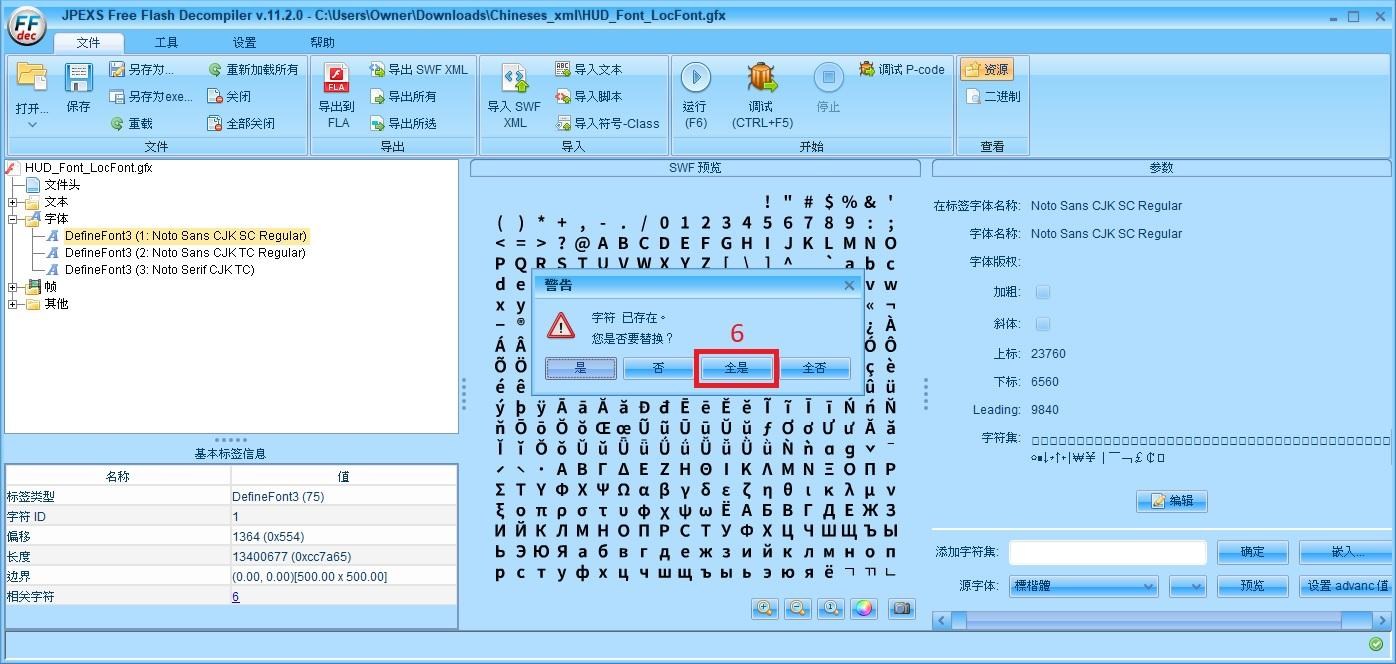Screen dimensions: 1396x664
Task: Click 导出 SWF XML
Action: click(x=418, y=70)
